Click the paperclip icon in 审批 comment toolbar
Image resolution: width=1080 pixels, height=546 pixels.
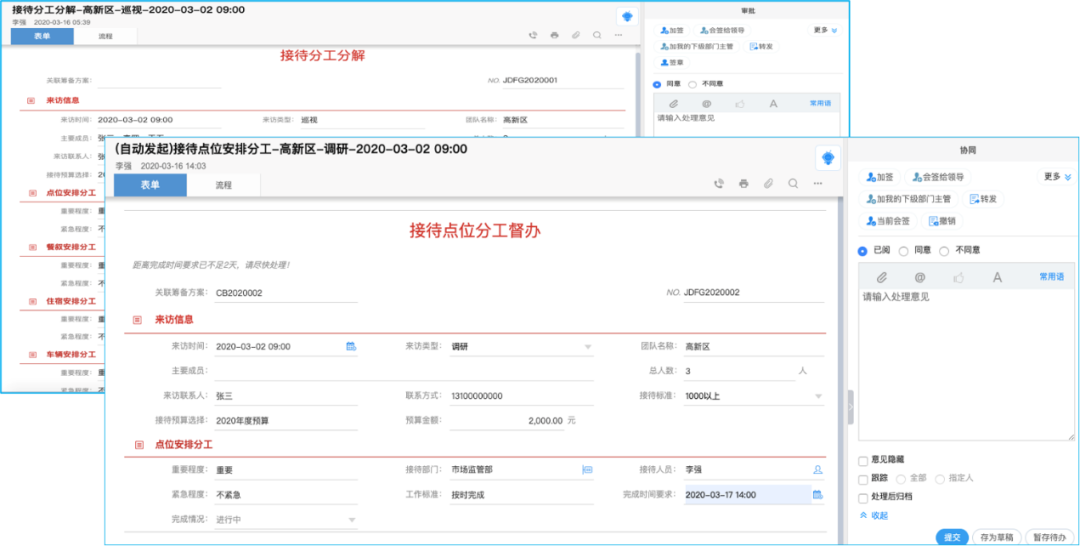674,103
